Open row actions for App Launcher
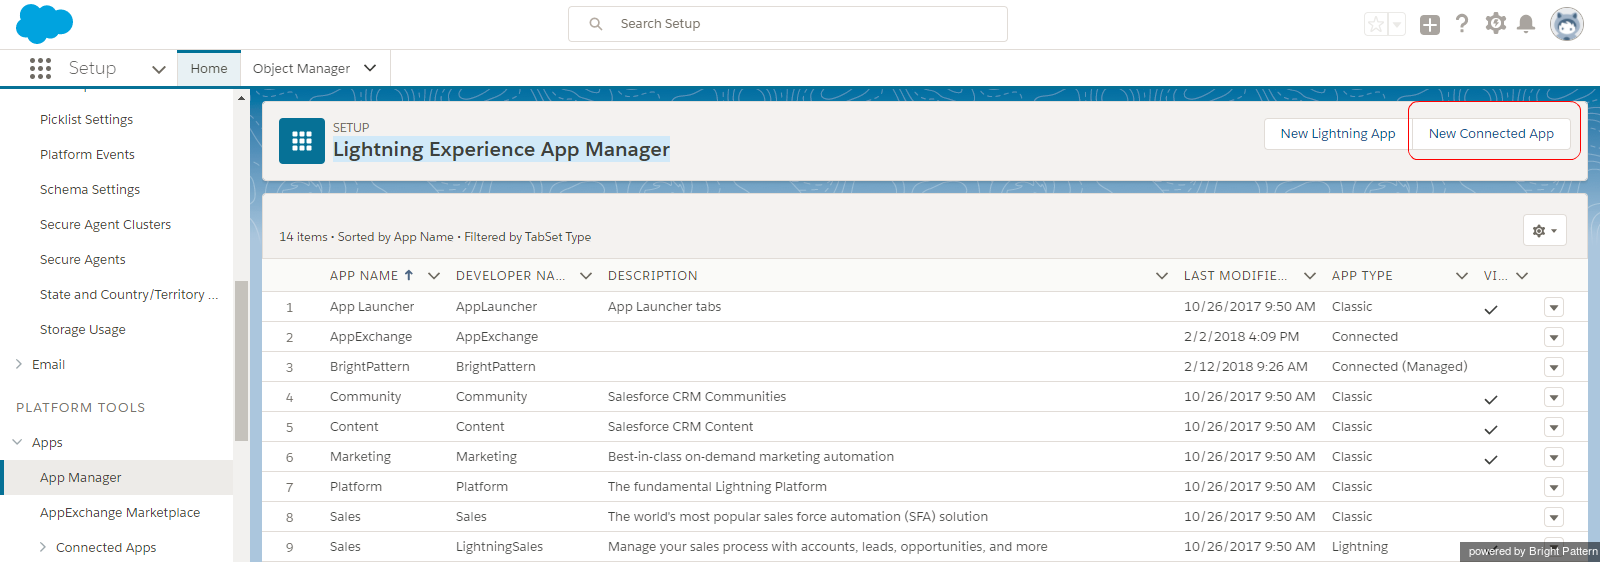 [x=1554, y=307]
